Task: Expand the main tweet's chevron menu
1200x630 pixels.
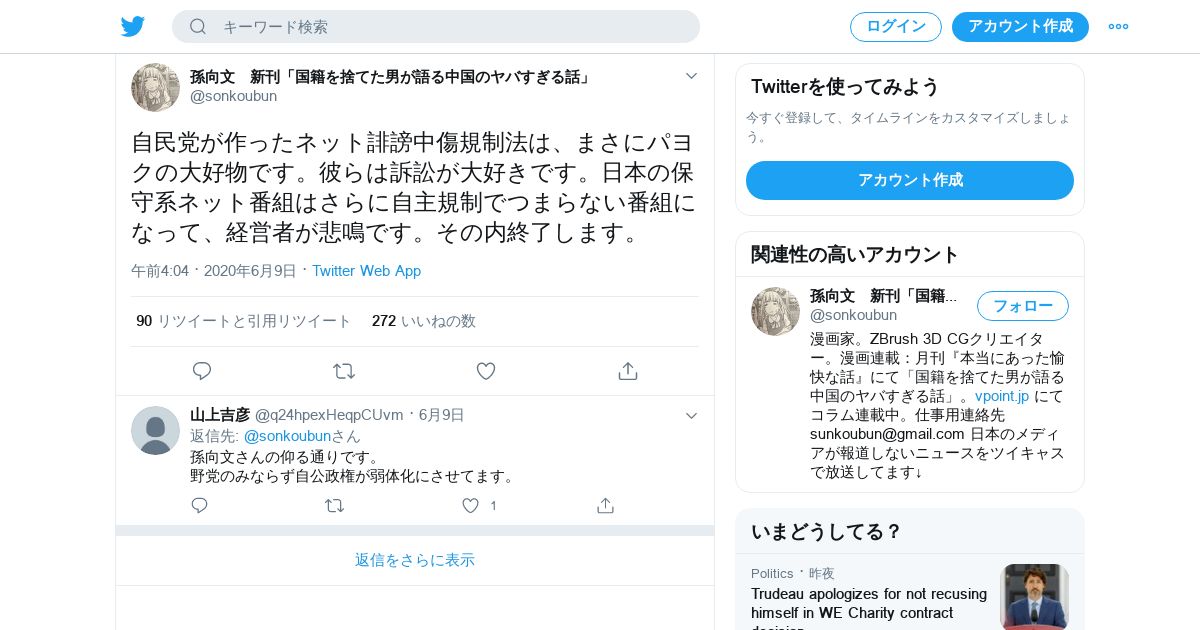Action: (691, 76)
